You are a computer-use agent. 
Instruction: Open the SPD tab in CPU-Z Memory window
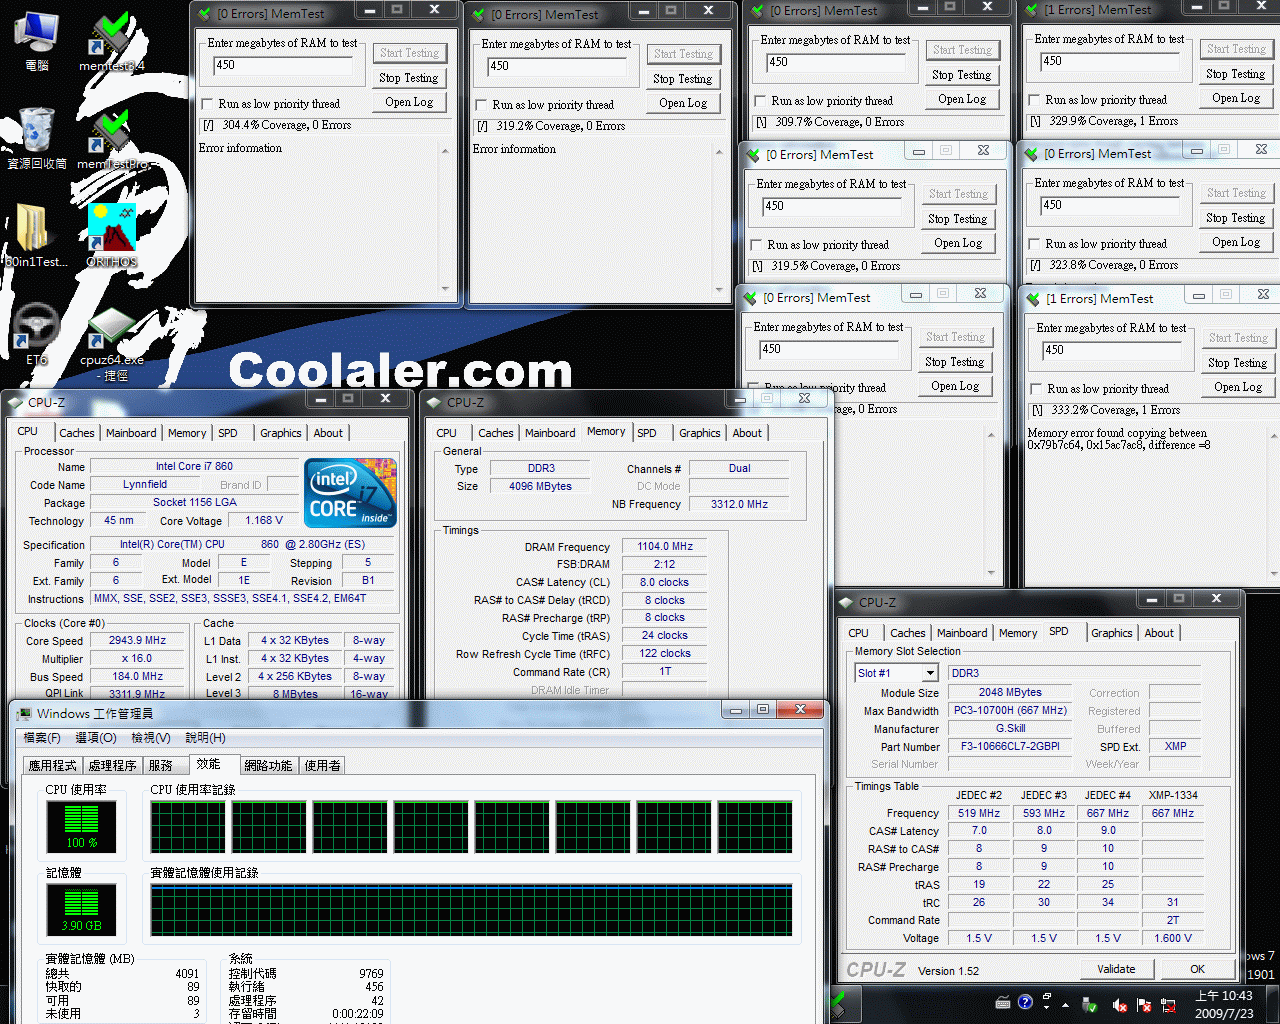coord(647,433)
